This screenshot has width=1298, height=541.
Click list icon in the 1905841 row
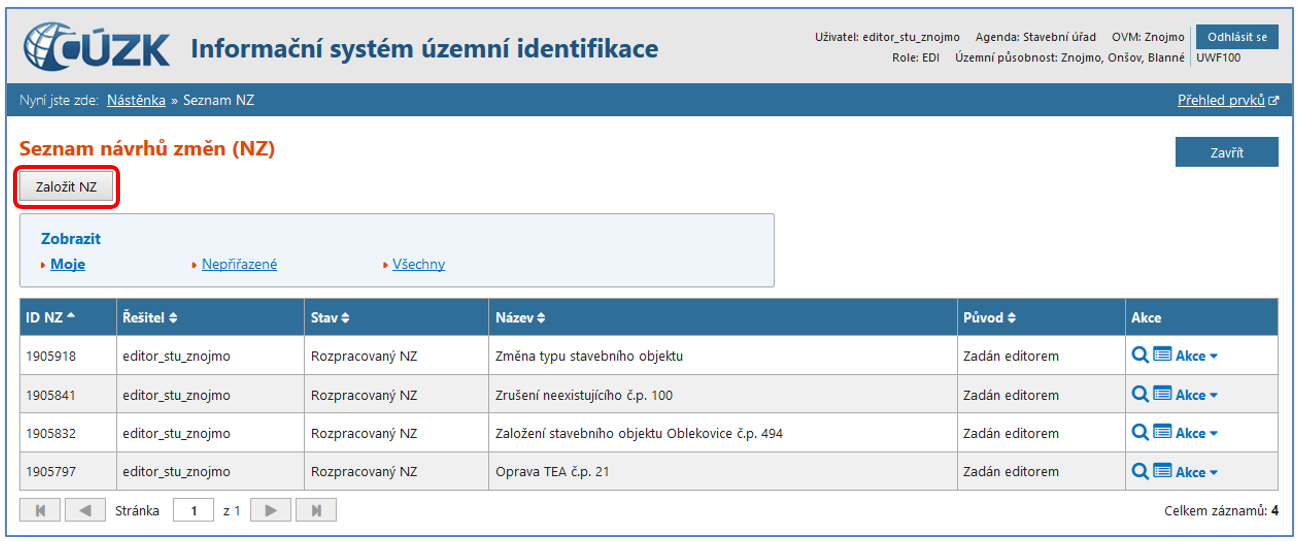[x=1162, y=394]
